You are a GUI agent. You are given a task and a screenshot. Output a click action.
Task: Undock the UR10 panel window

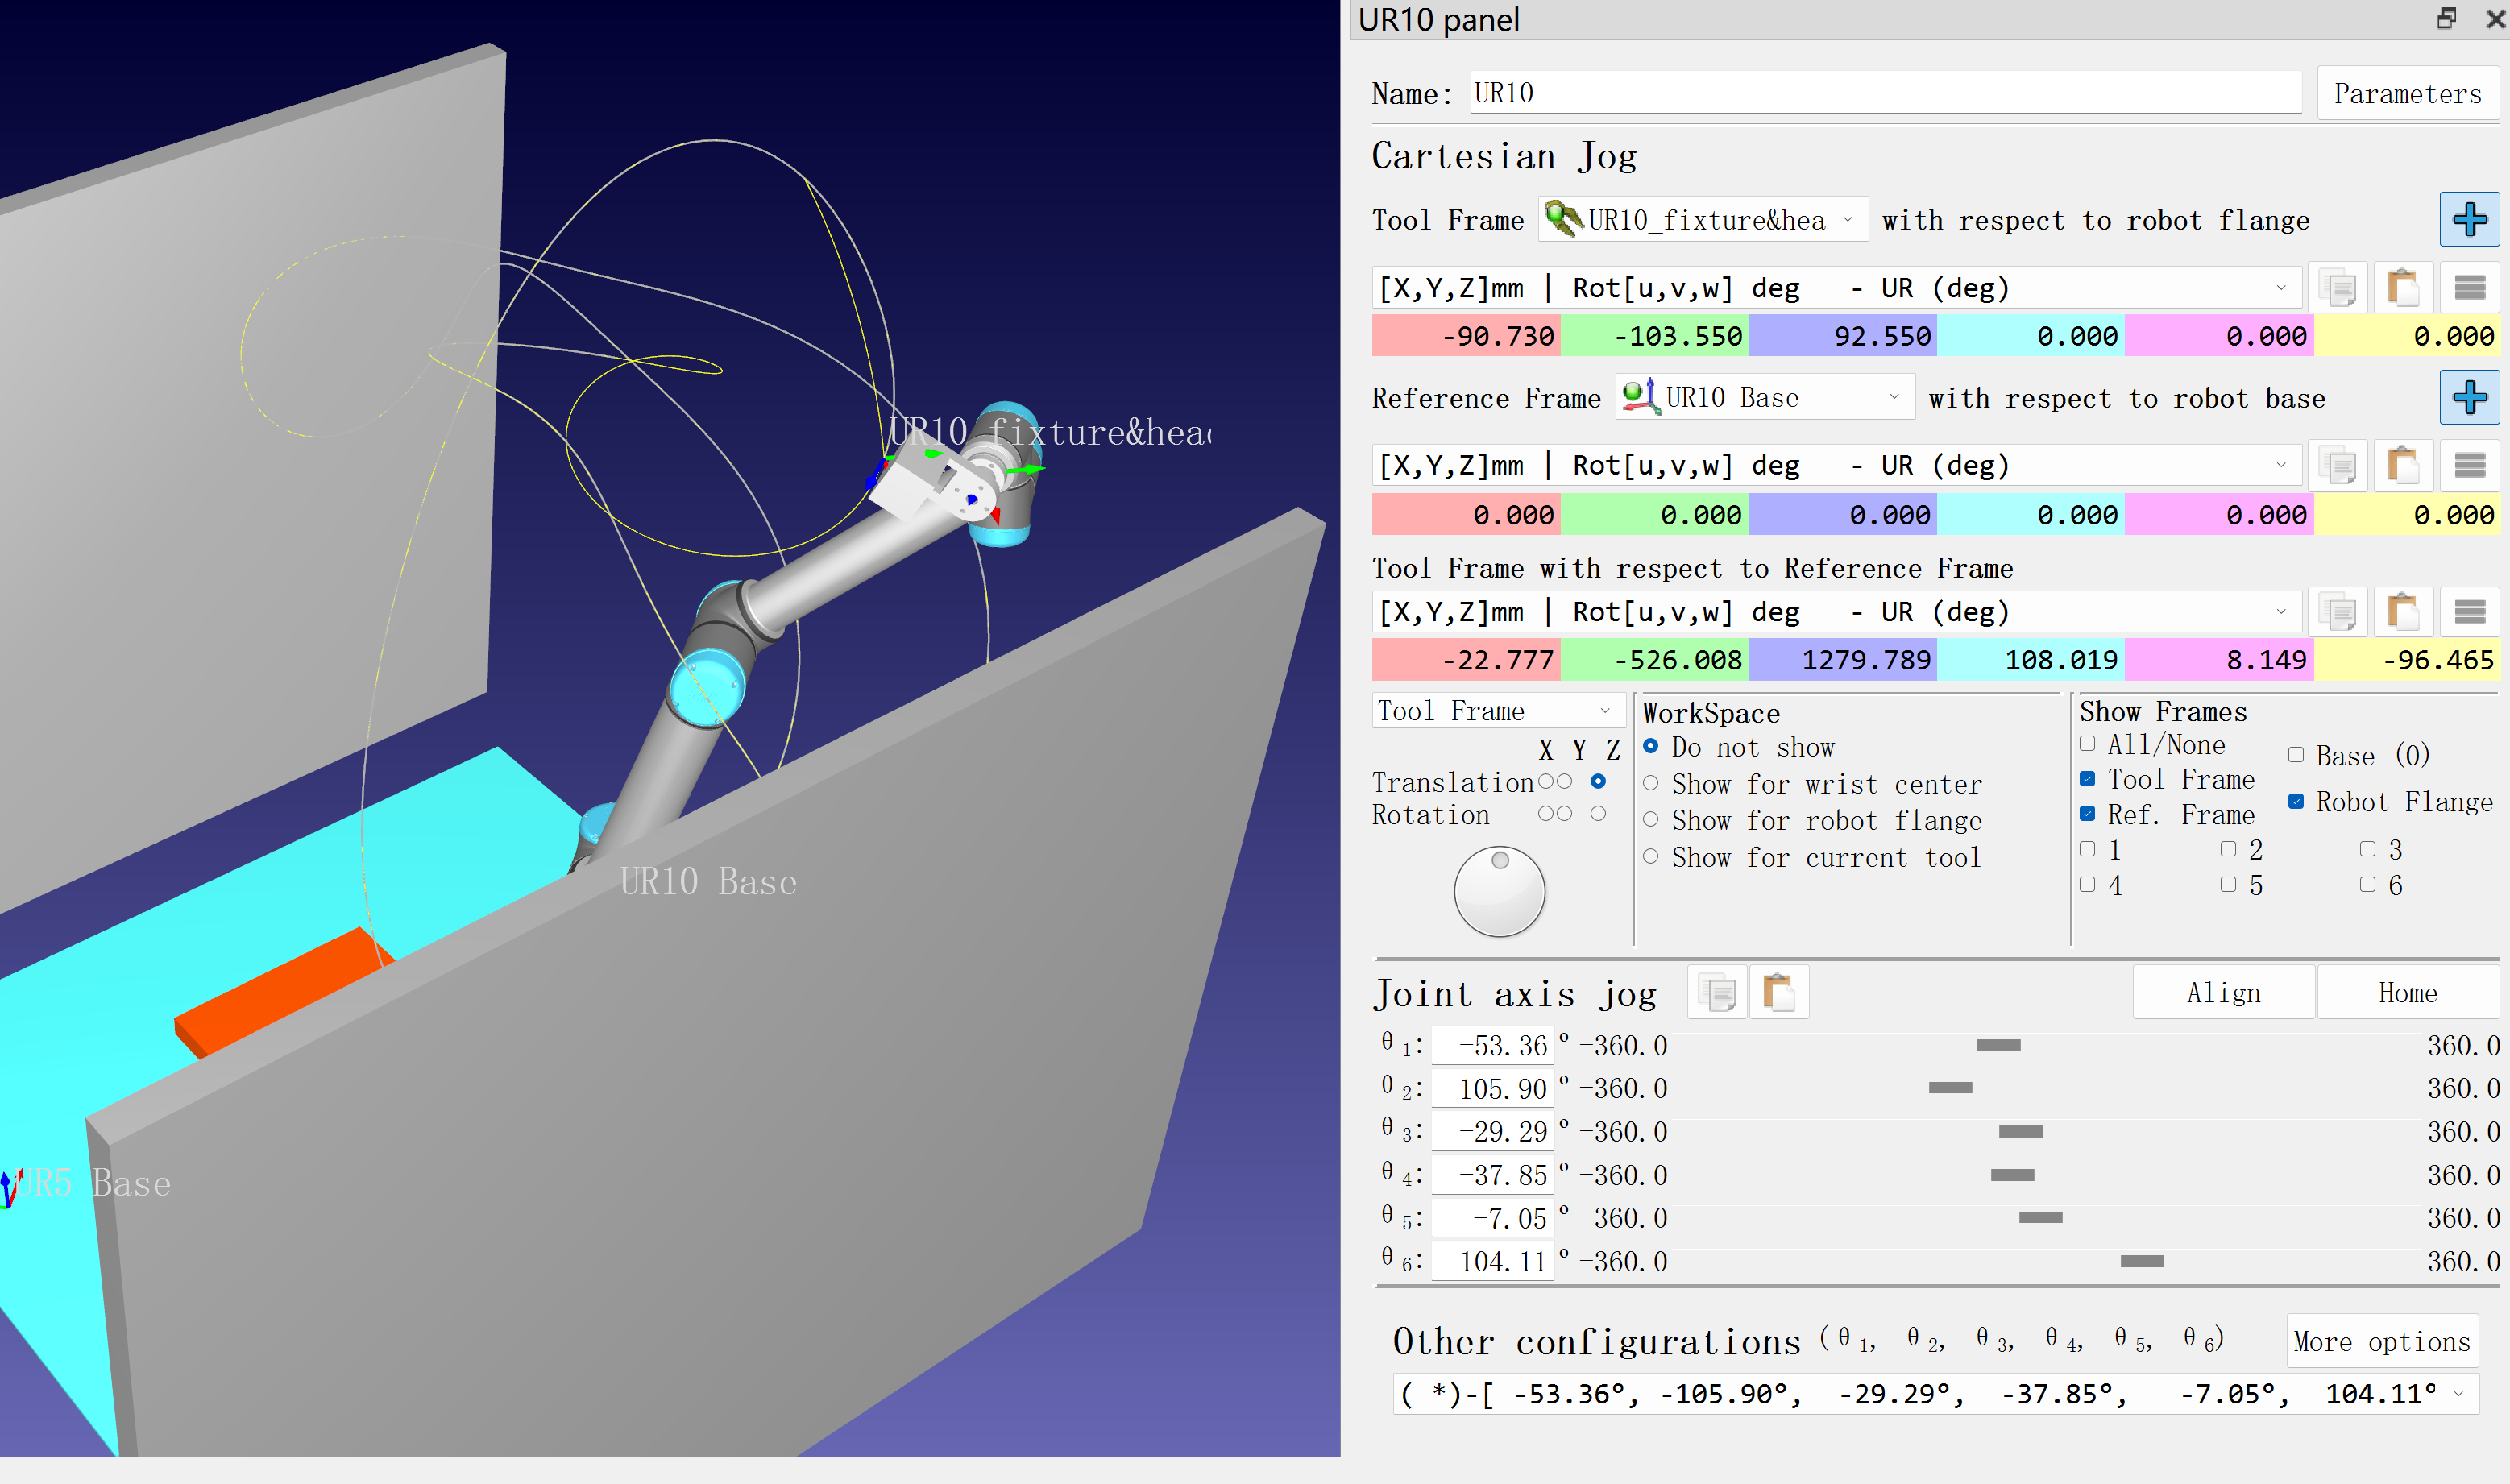tap(2446, 18)
